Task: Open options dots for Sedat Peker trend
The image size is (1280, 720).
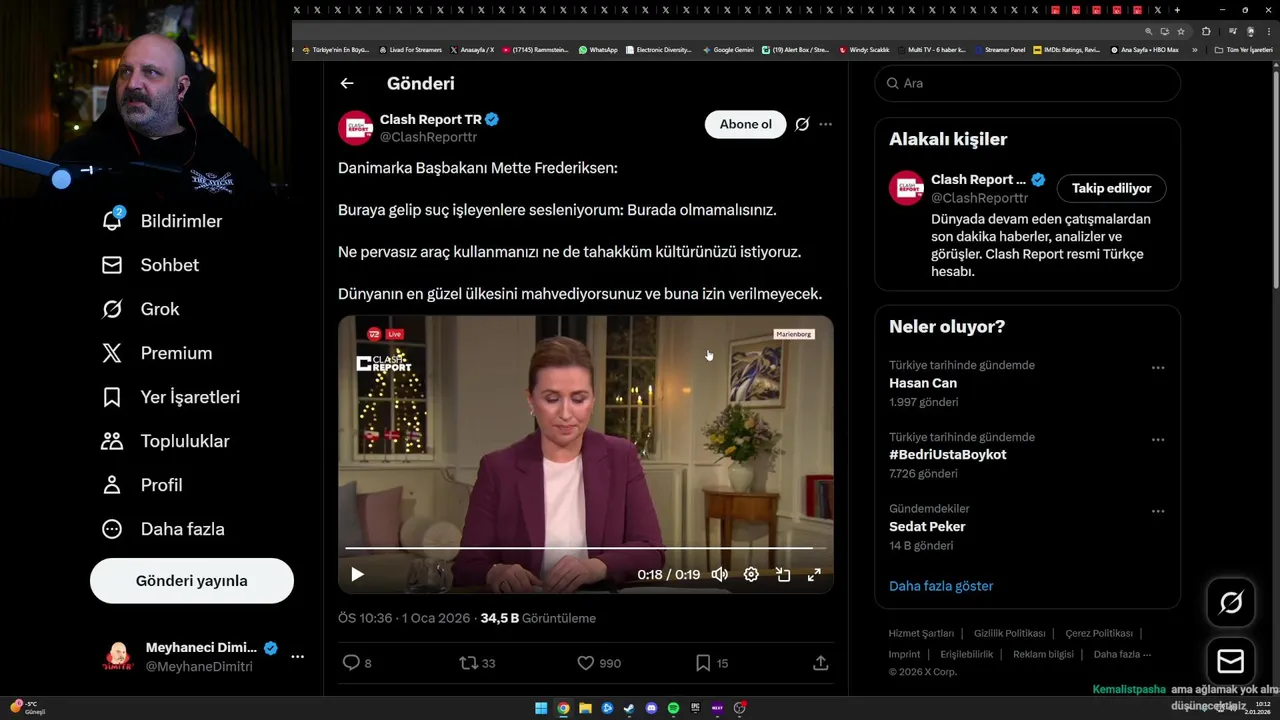Action: 1158,511
